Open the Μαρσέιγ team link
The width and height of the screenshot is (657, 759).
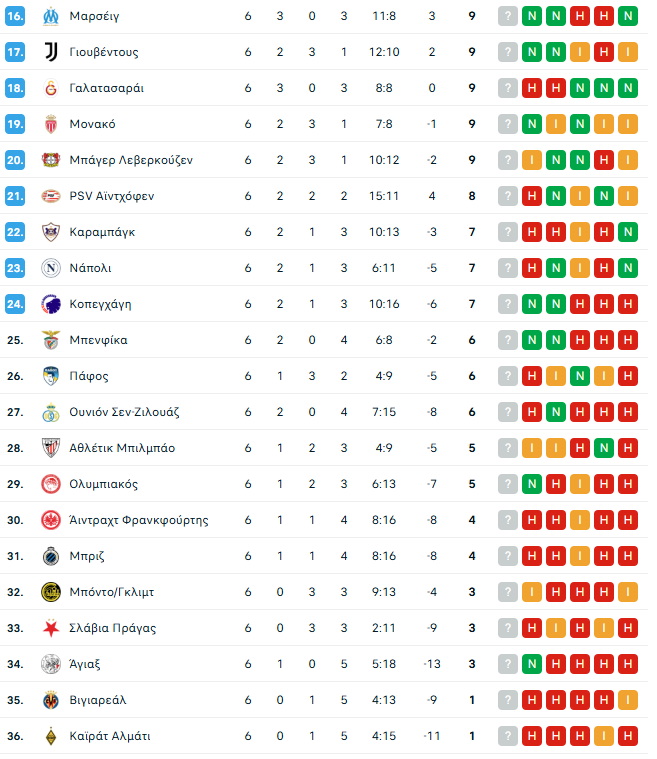pos(94,16)
